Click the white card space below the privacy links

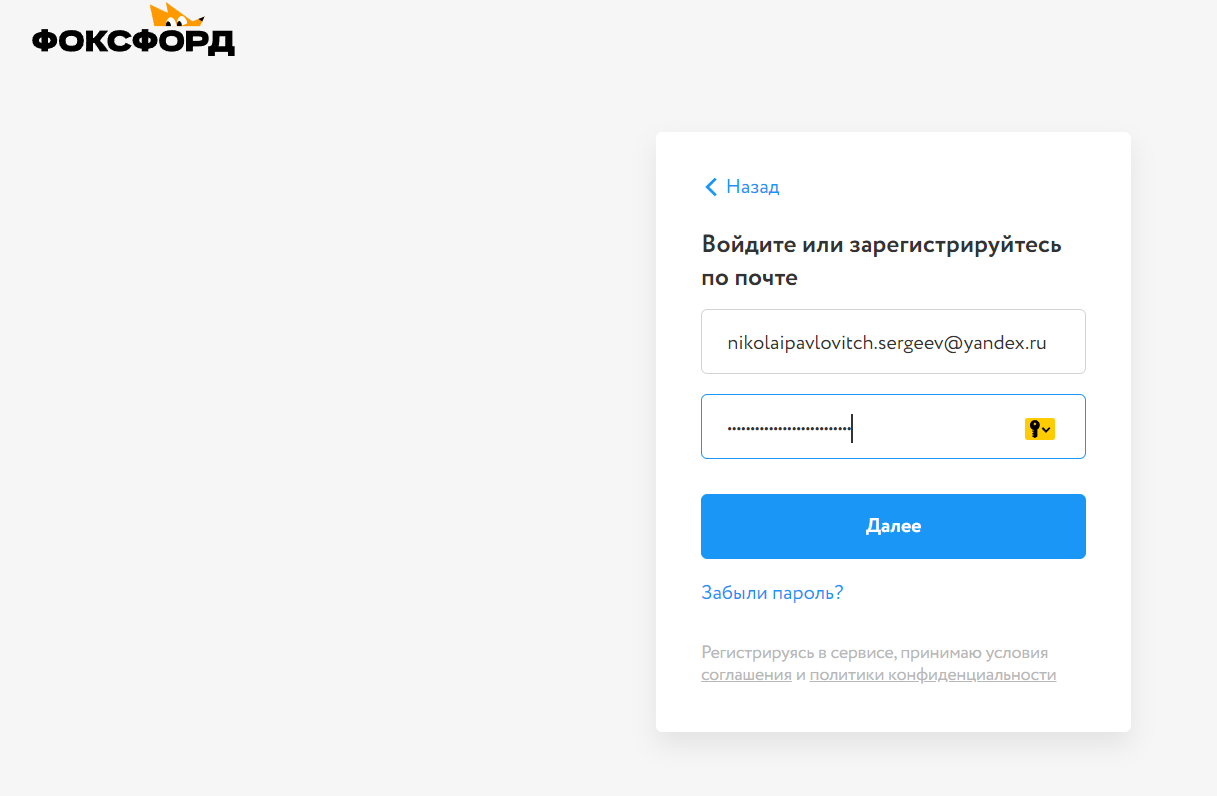892,708
